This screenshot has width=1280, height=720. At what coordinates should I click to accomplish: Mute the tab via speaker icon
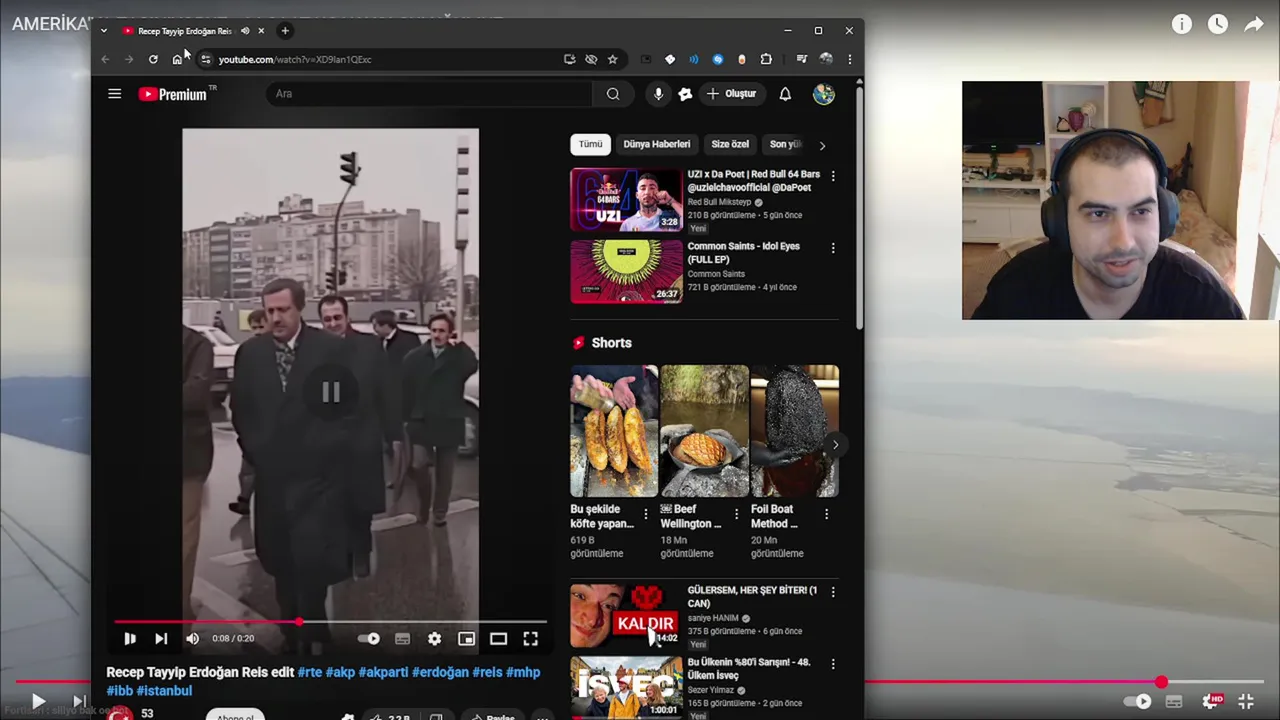[245, 31]
